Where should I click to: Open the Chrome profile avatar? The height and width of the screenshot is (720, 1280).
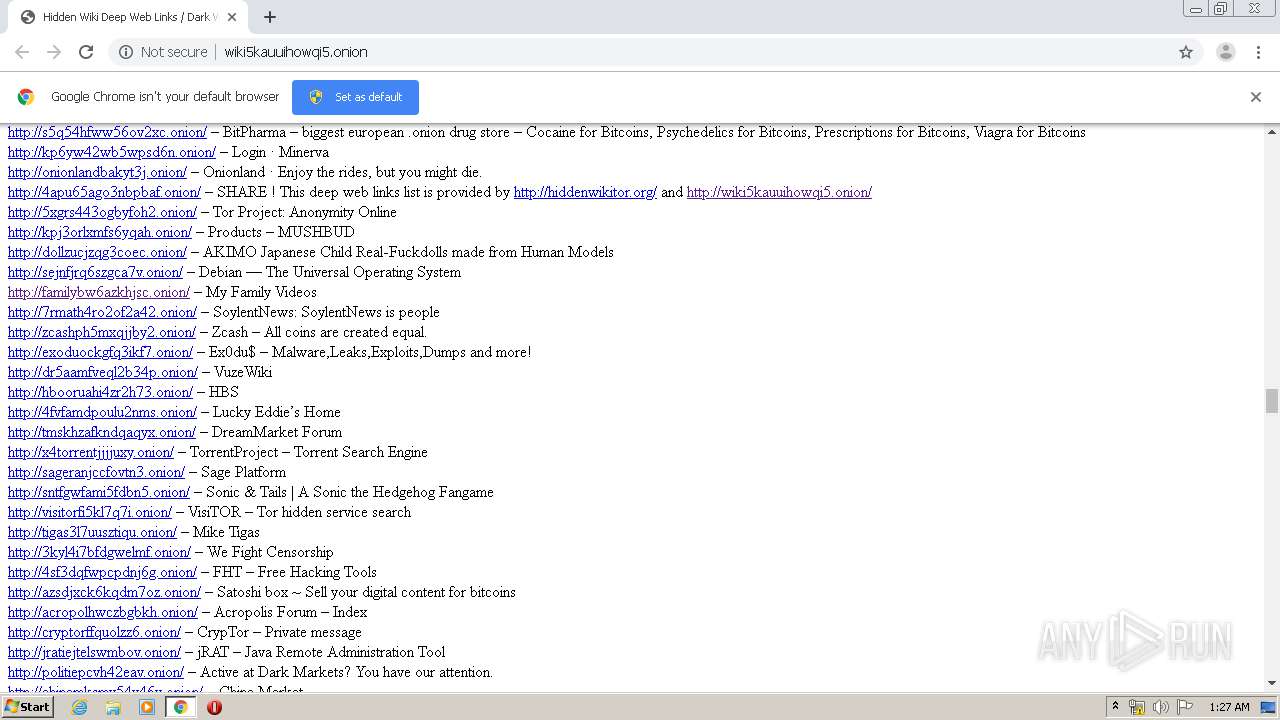point(1225,52)
